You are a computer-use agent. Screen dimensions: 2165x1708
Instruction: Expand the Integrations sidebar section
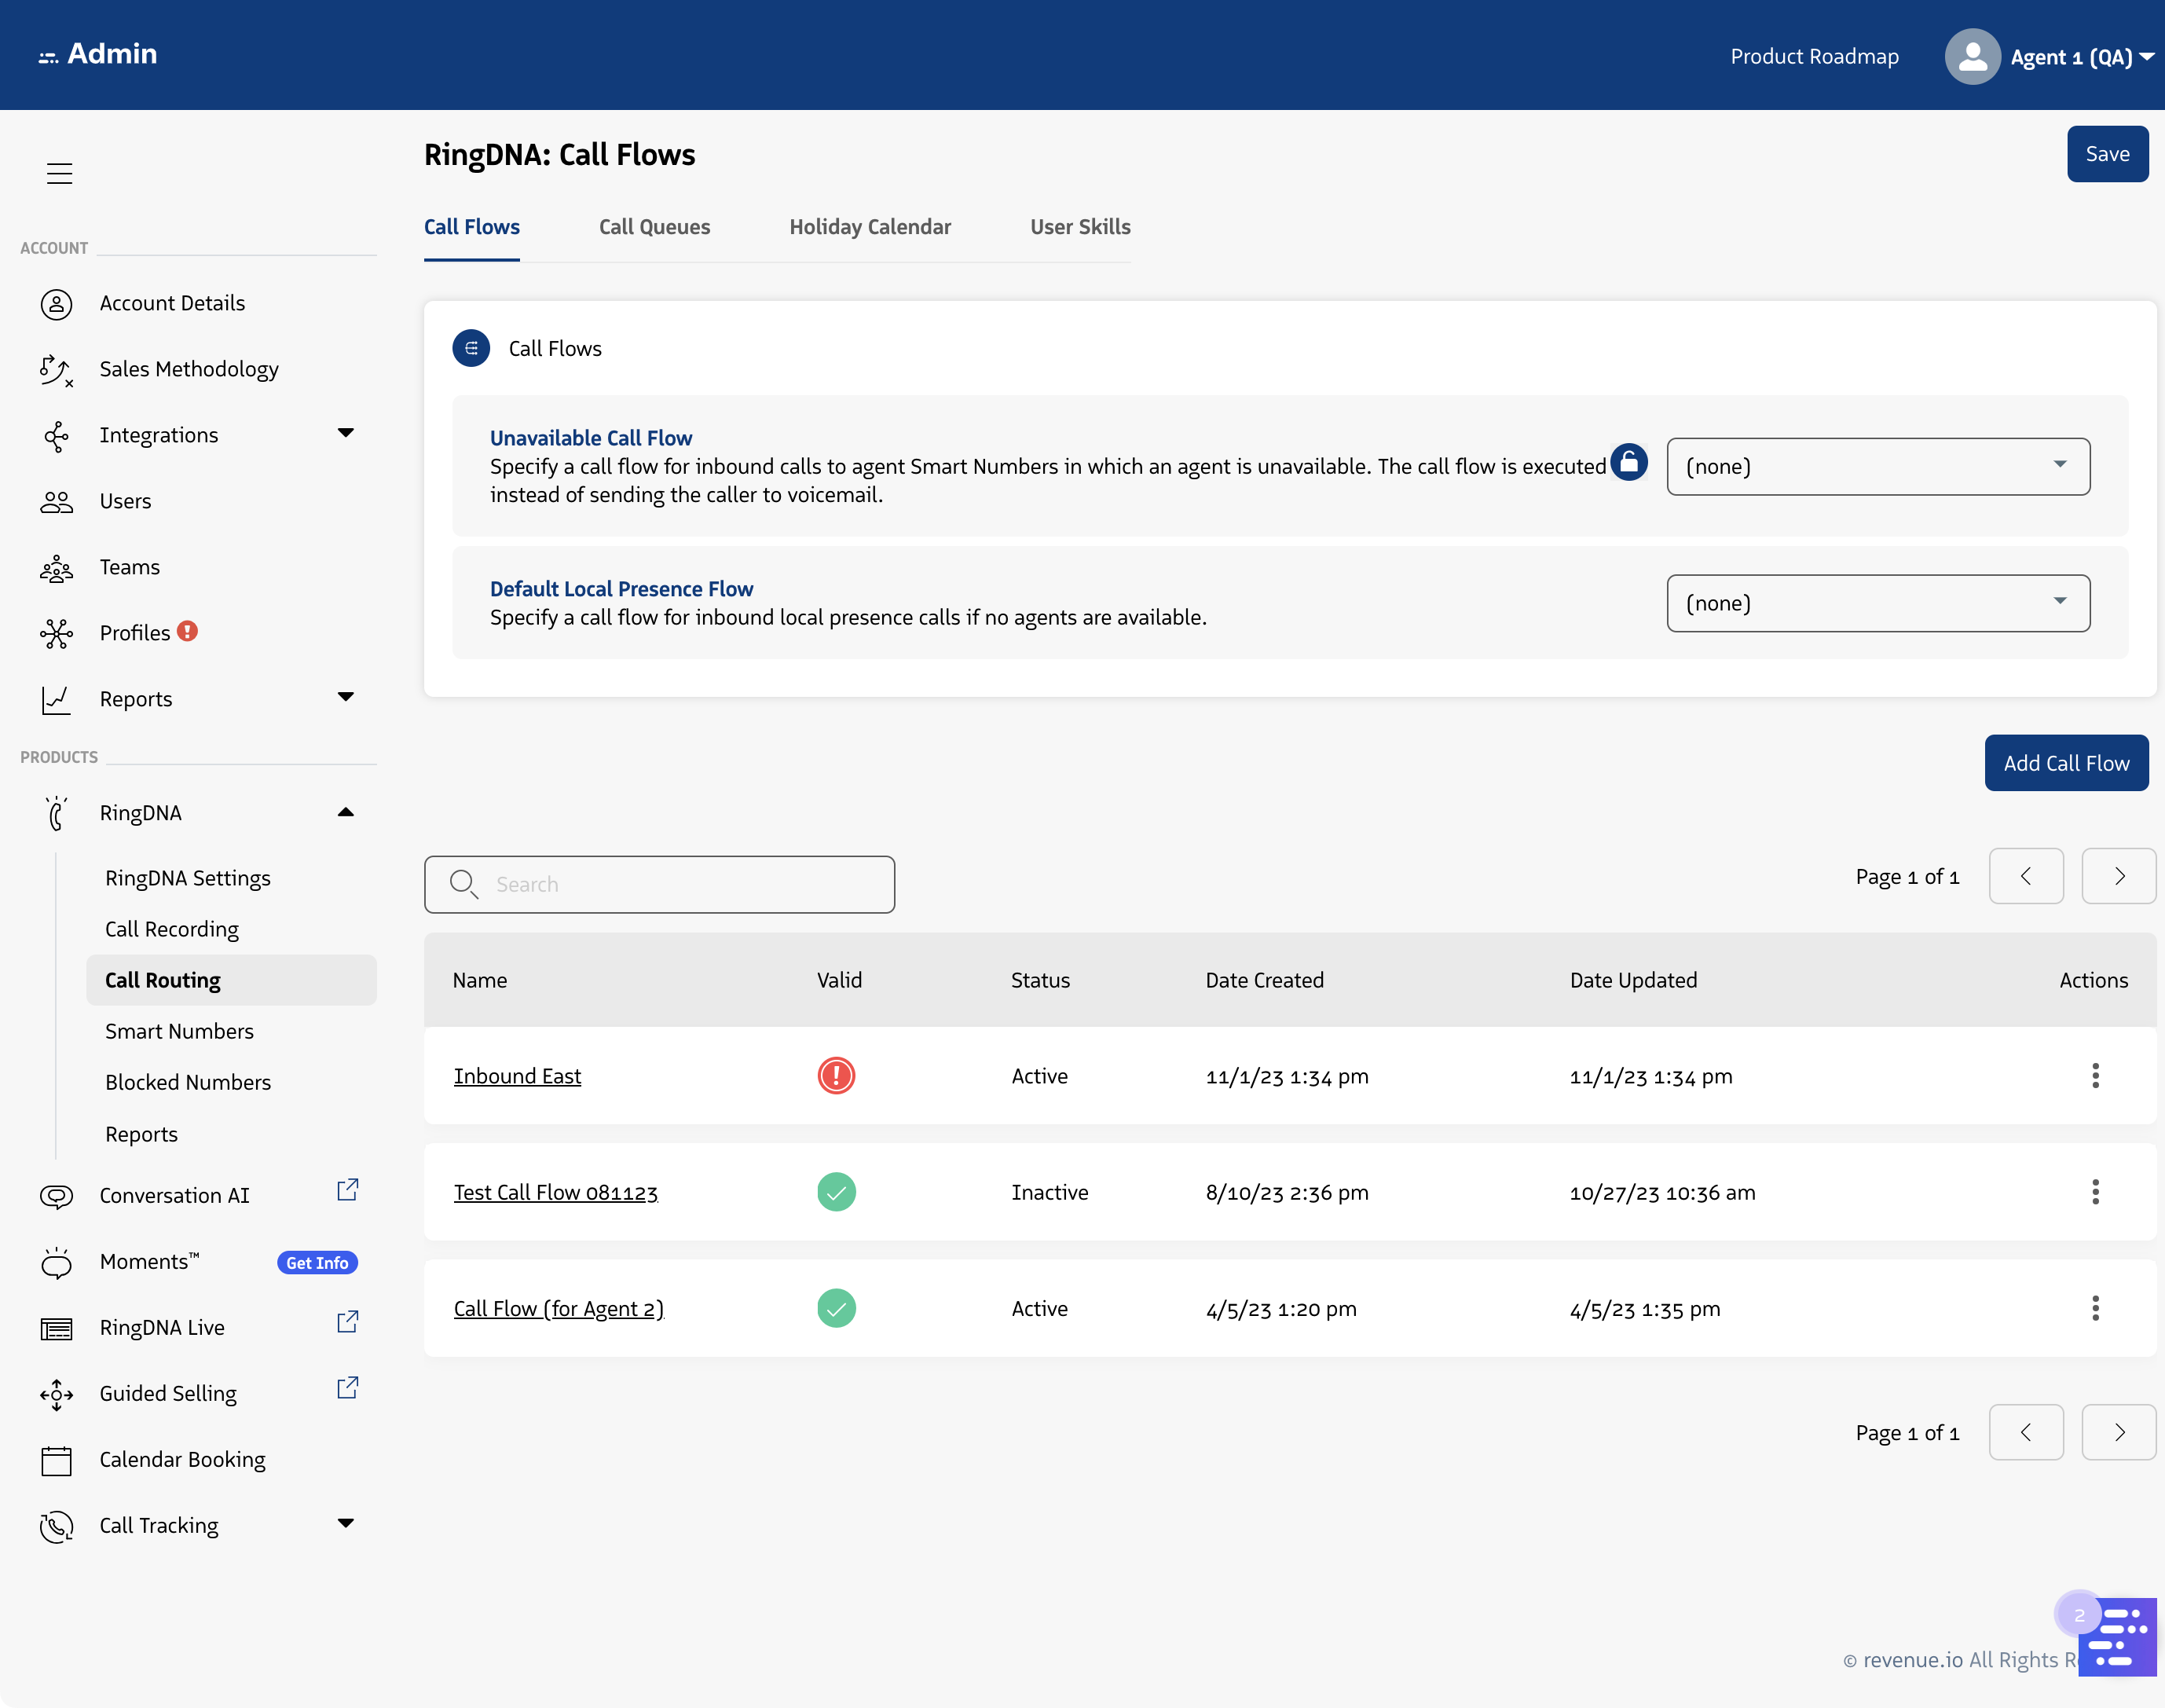point(345,433)
